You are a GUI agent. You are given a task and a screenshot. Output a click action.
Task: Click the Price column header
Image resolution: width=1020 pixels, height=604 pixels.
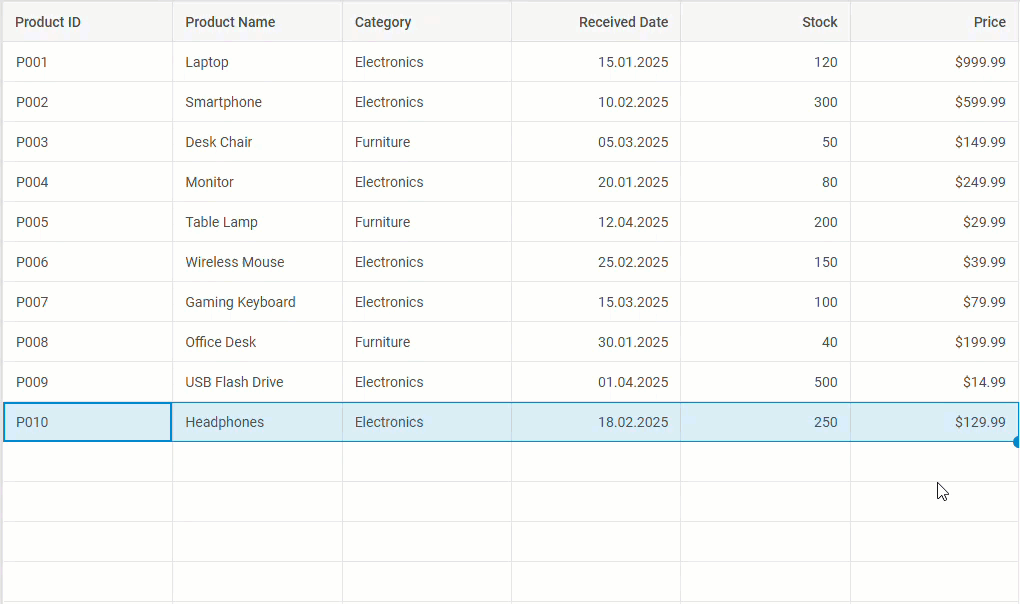click(x=935, y=22)
